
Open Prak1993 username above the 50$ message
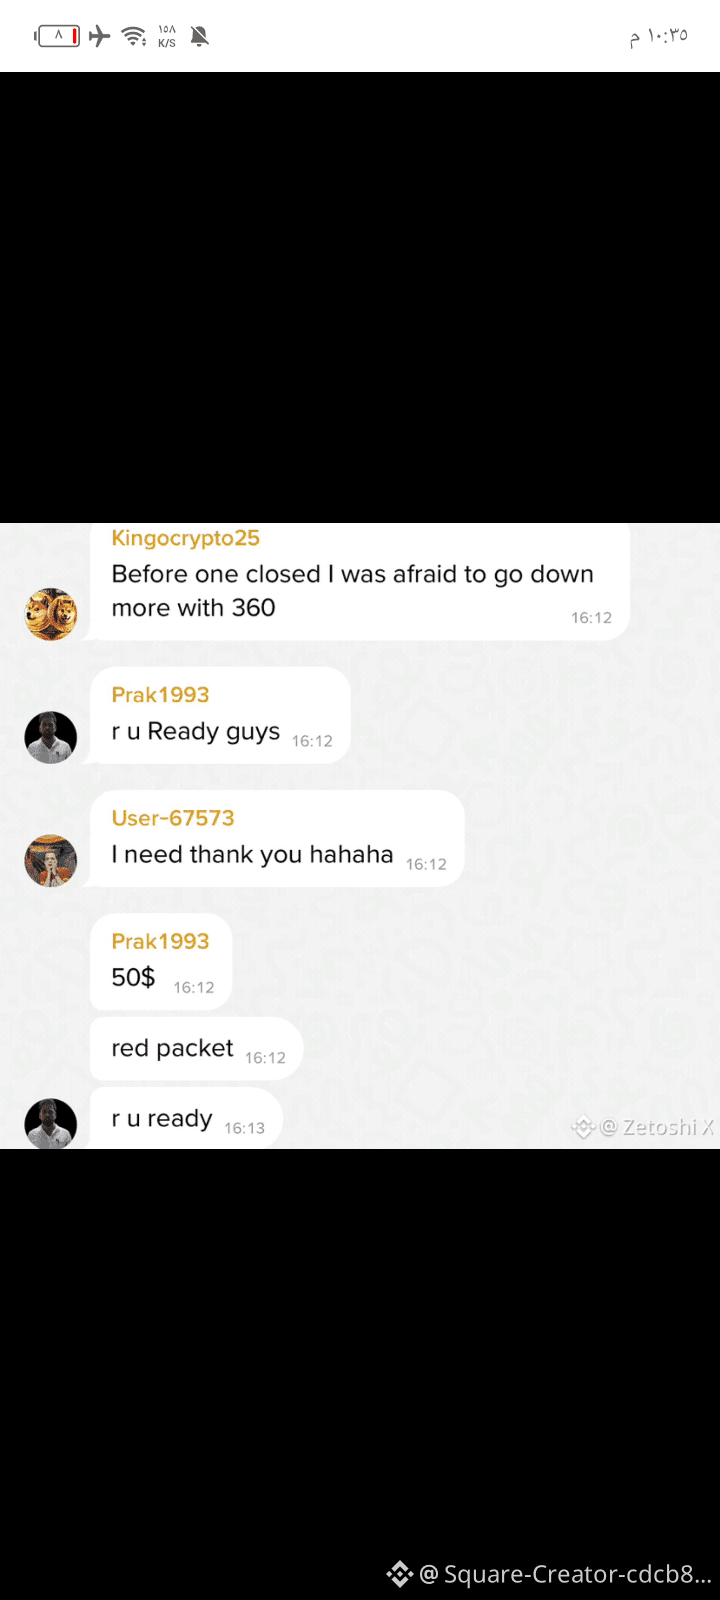[160, 941]
